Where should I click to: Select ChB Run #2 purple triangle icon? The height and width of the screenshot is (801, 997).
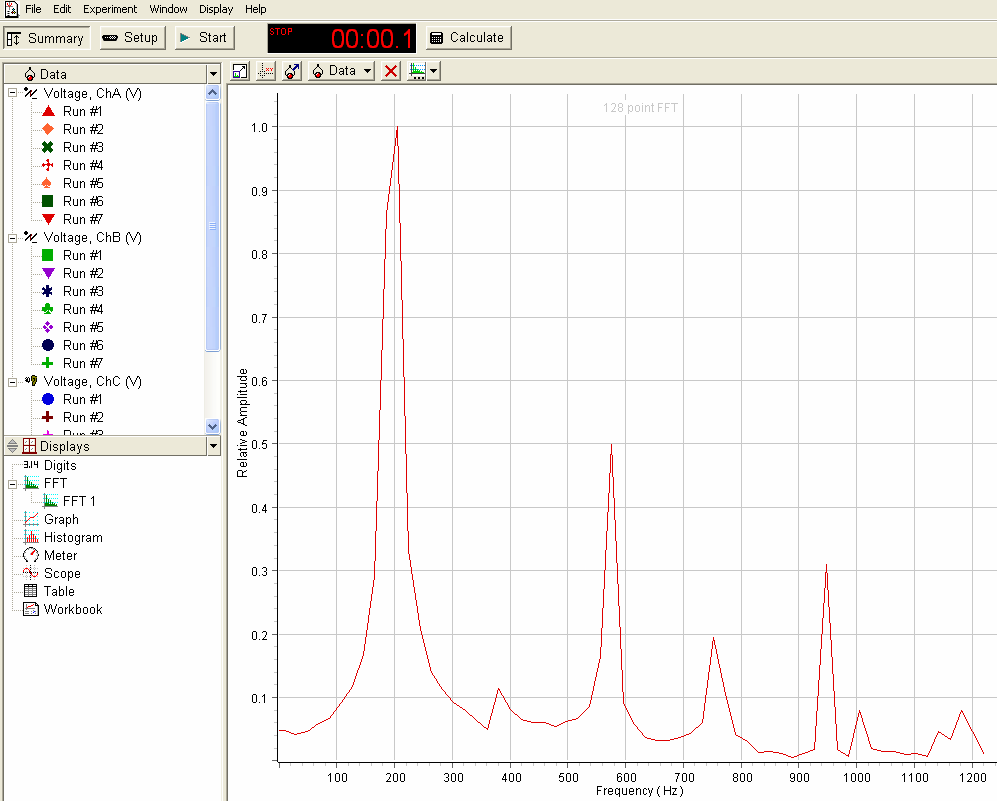click(x=48, y=273)
